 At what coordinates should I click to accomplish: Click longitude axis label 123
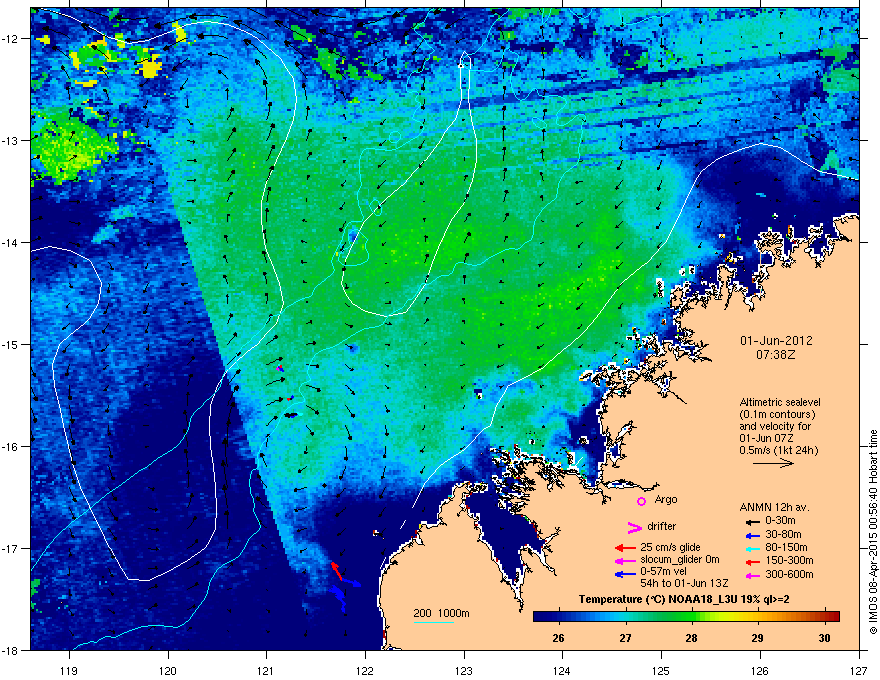pyautogui.click(x=464, y=670)
